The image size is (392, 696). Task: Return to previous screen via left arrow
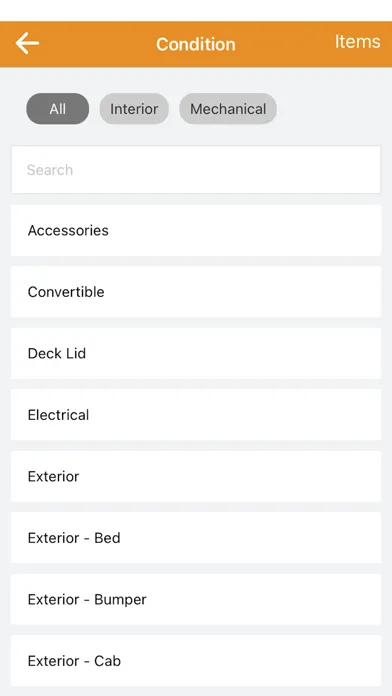(28, 44)
